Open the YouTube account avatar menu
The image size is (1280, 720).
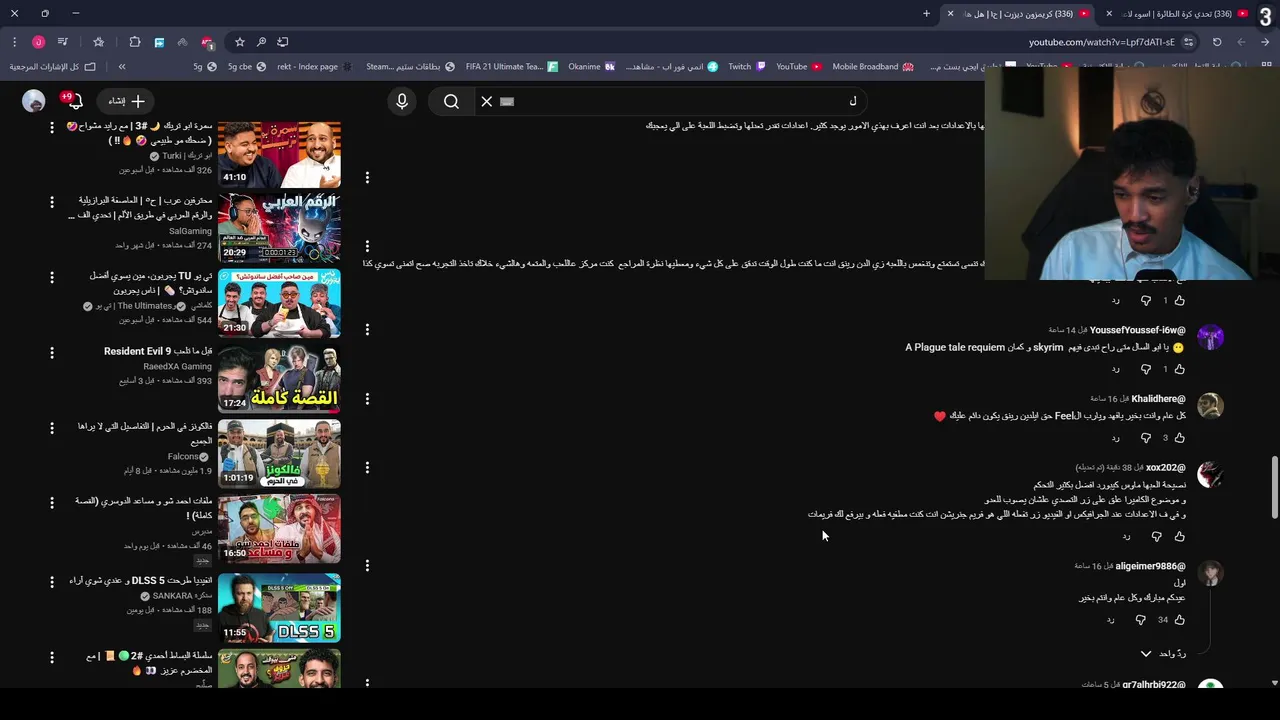[x=34, y=101]
